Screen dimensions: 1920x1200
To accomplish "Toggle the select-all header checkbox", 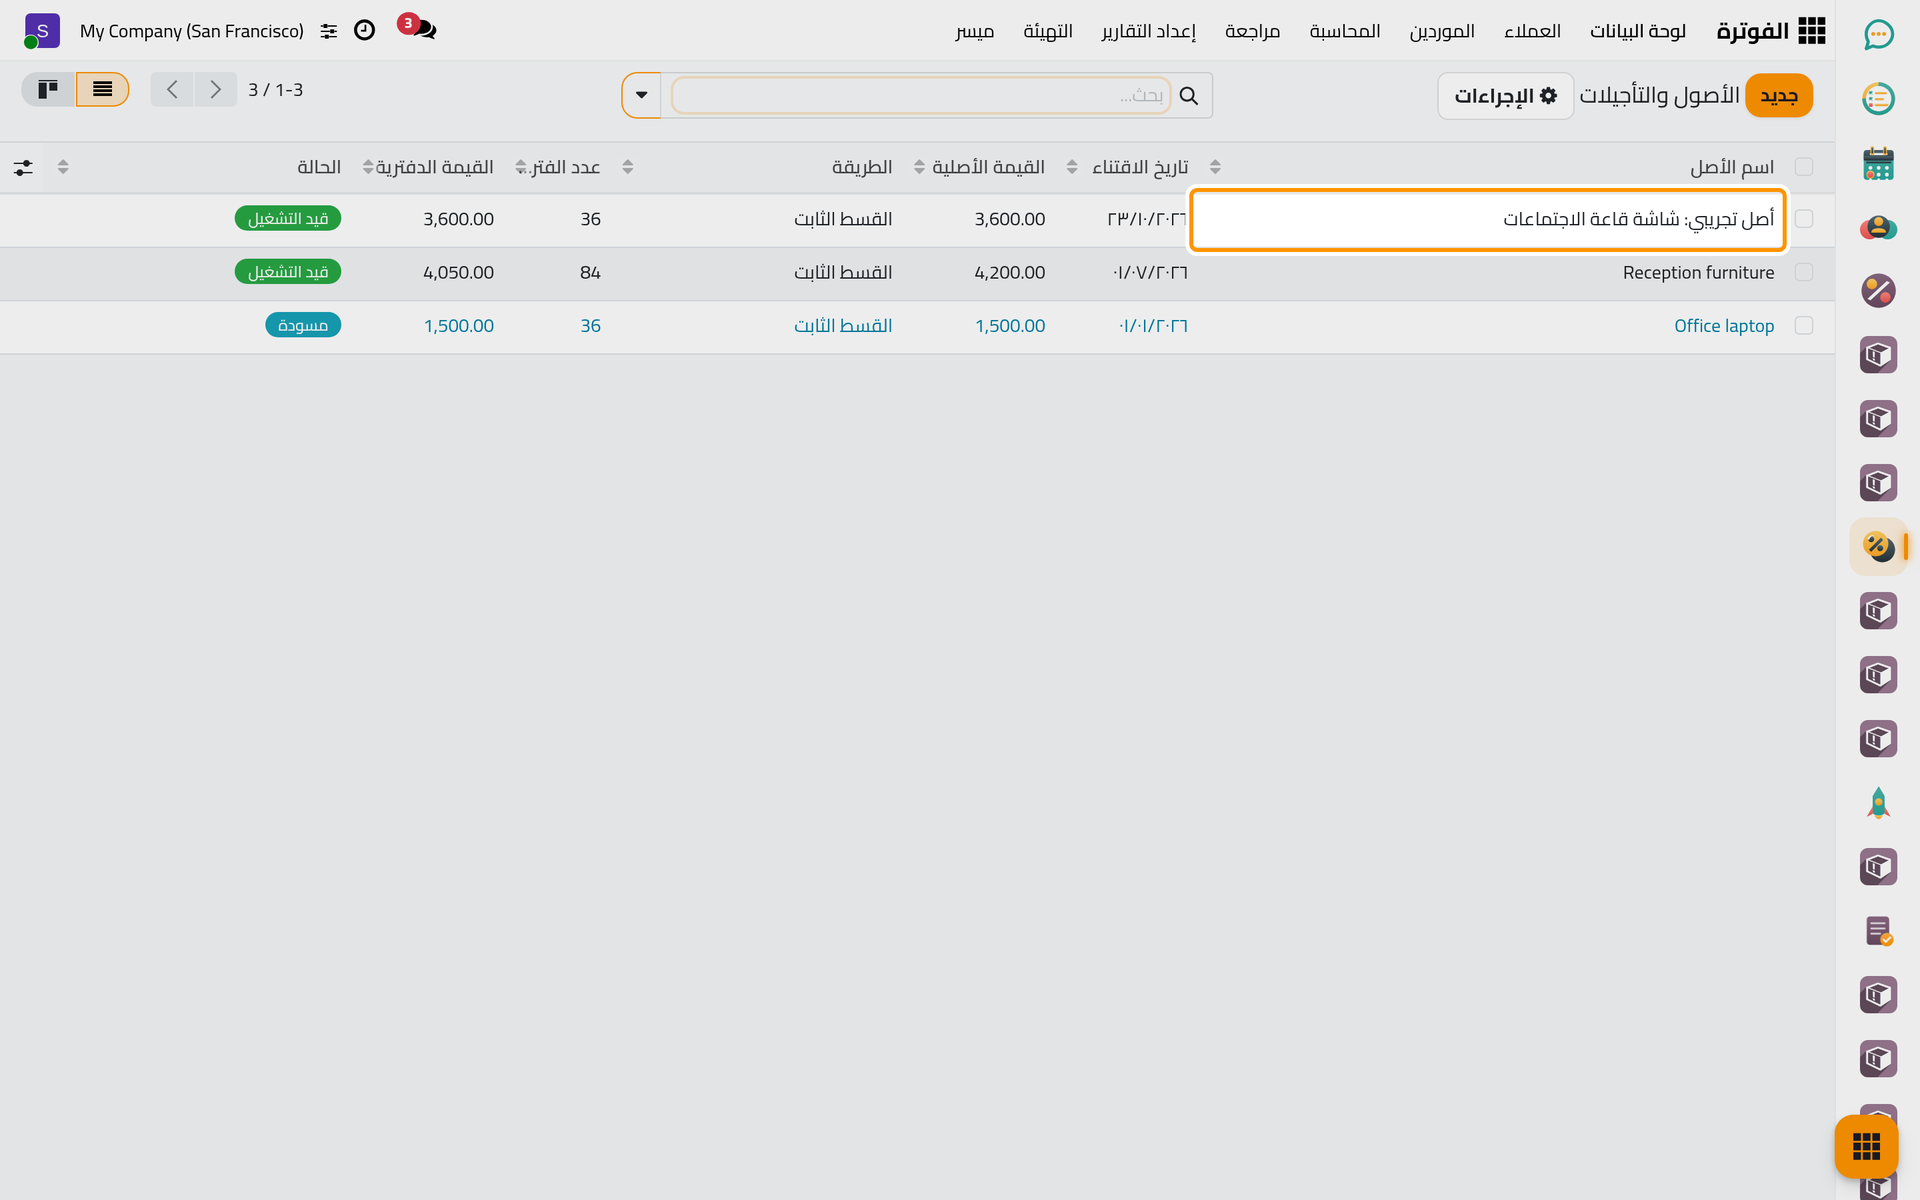I will click(1804, 166).
